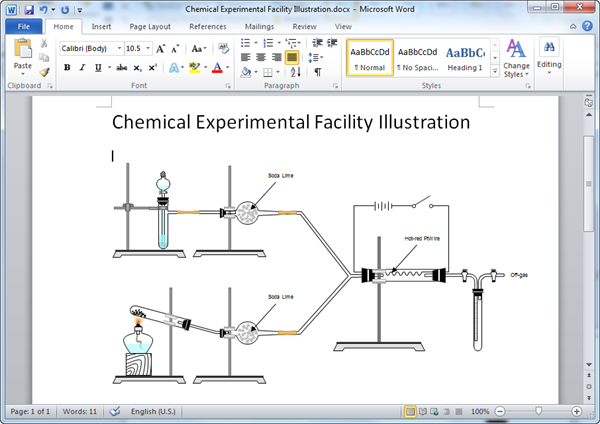Image resolution: width=600 pixels, height=424 pixels.
Task: Click the proofing check icon in status bar
Action: pyautogui.click(x=114, y=411)
